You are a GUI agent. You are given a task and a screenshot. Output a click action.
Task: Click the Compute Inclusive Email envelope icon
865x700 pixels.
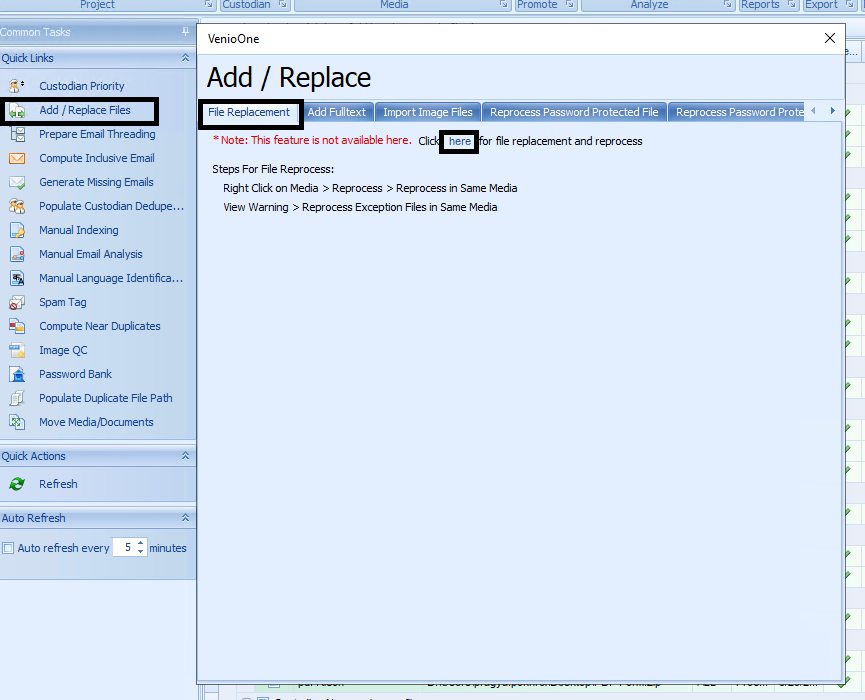point(17,158)
